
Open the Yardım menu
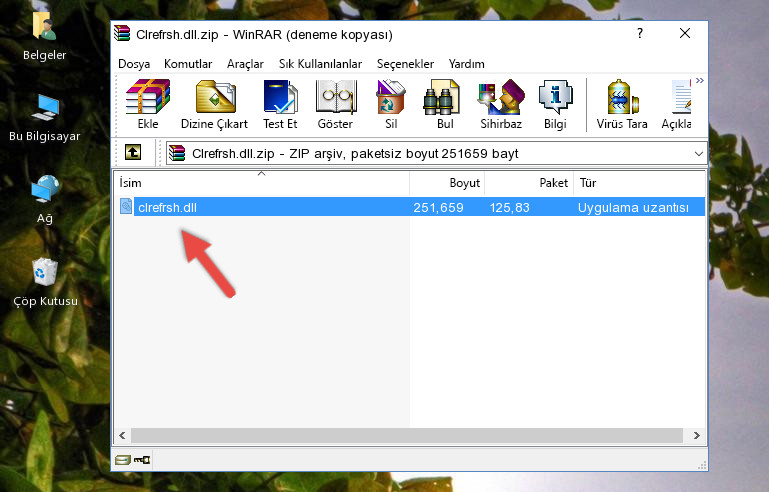(x=466, y=64)
